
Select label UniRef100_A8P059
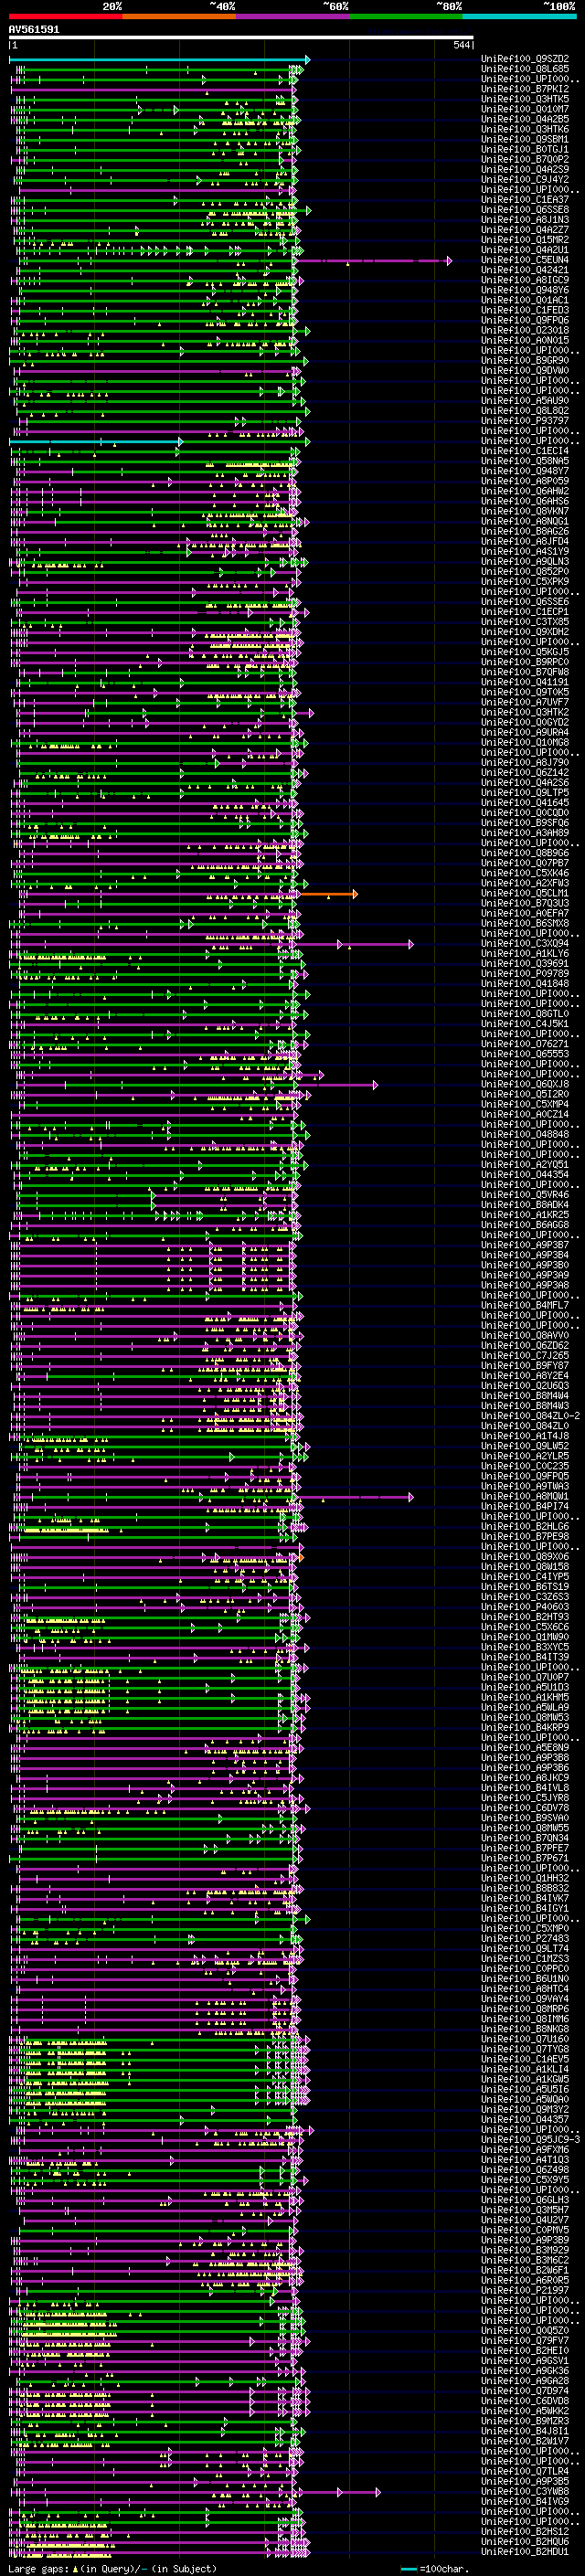(525, 481)
